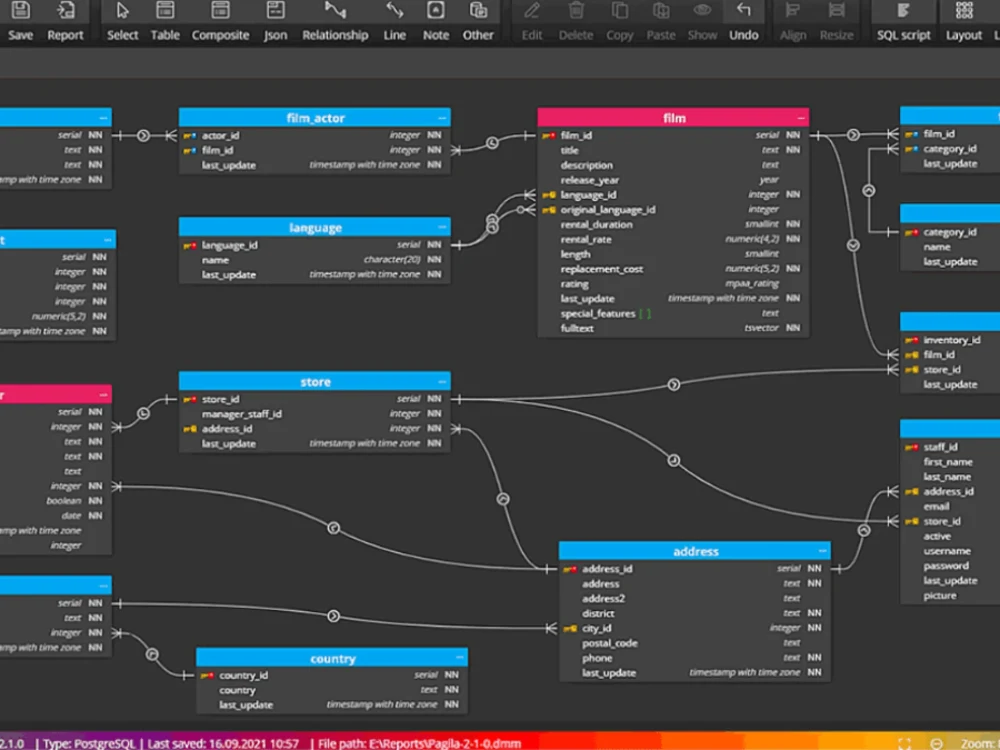Screen dimensions: 1000x750
Task: Undo the last action
Action: coord(744,22)
